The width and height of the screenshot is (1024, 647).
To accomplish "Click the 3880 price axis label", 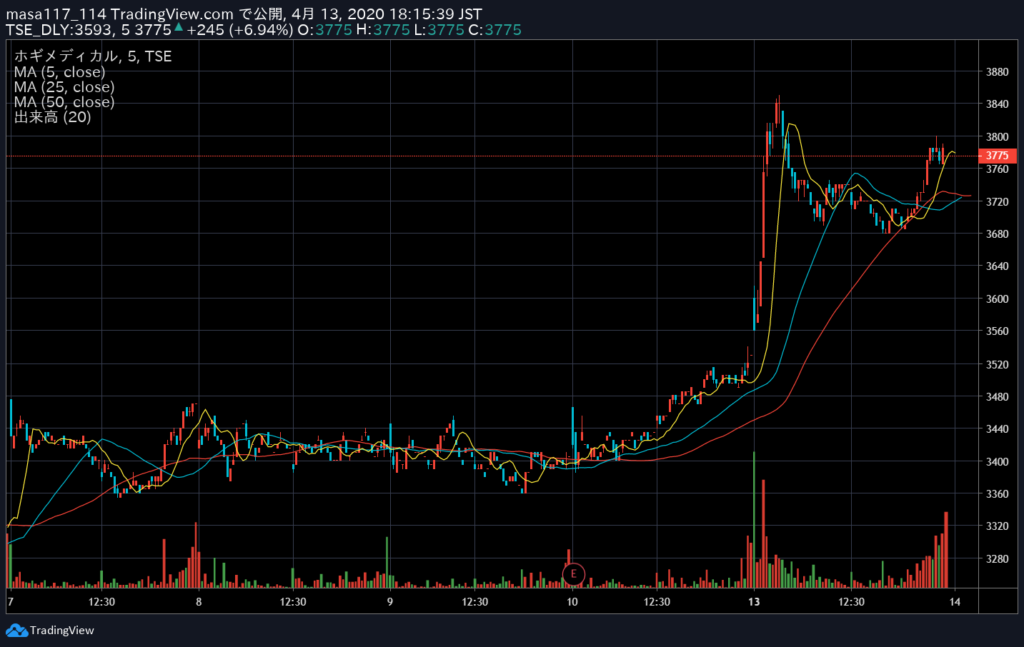I will tap(997, 72).
